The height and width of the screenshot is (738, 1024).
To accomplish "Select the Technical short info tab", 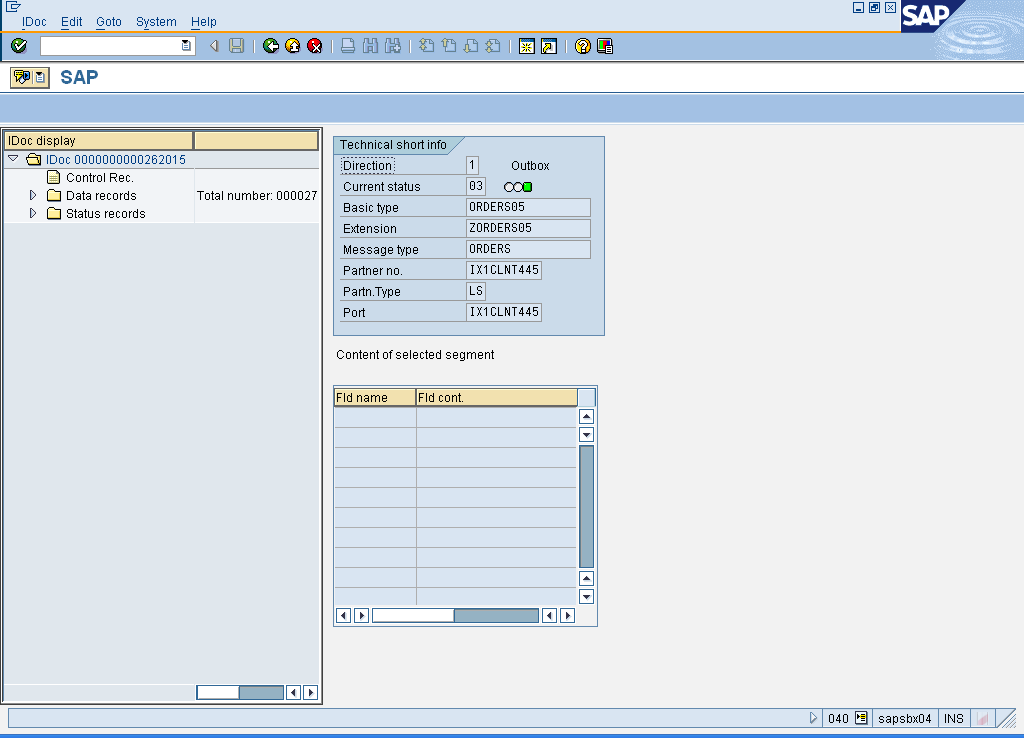I will (x=393, y=144).
